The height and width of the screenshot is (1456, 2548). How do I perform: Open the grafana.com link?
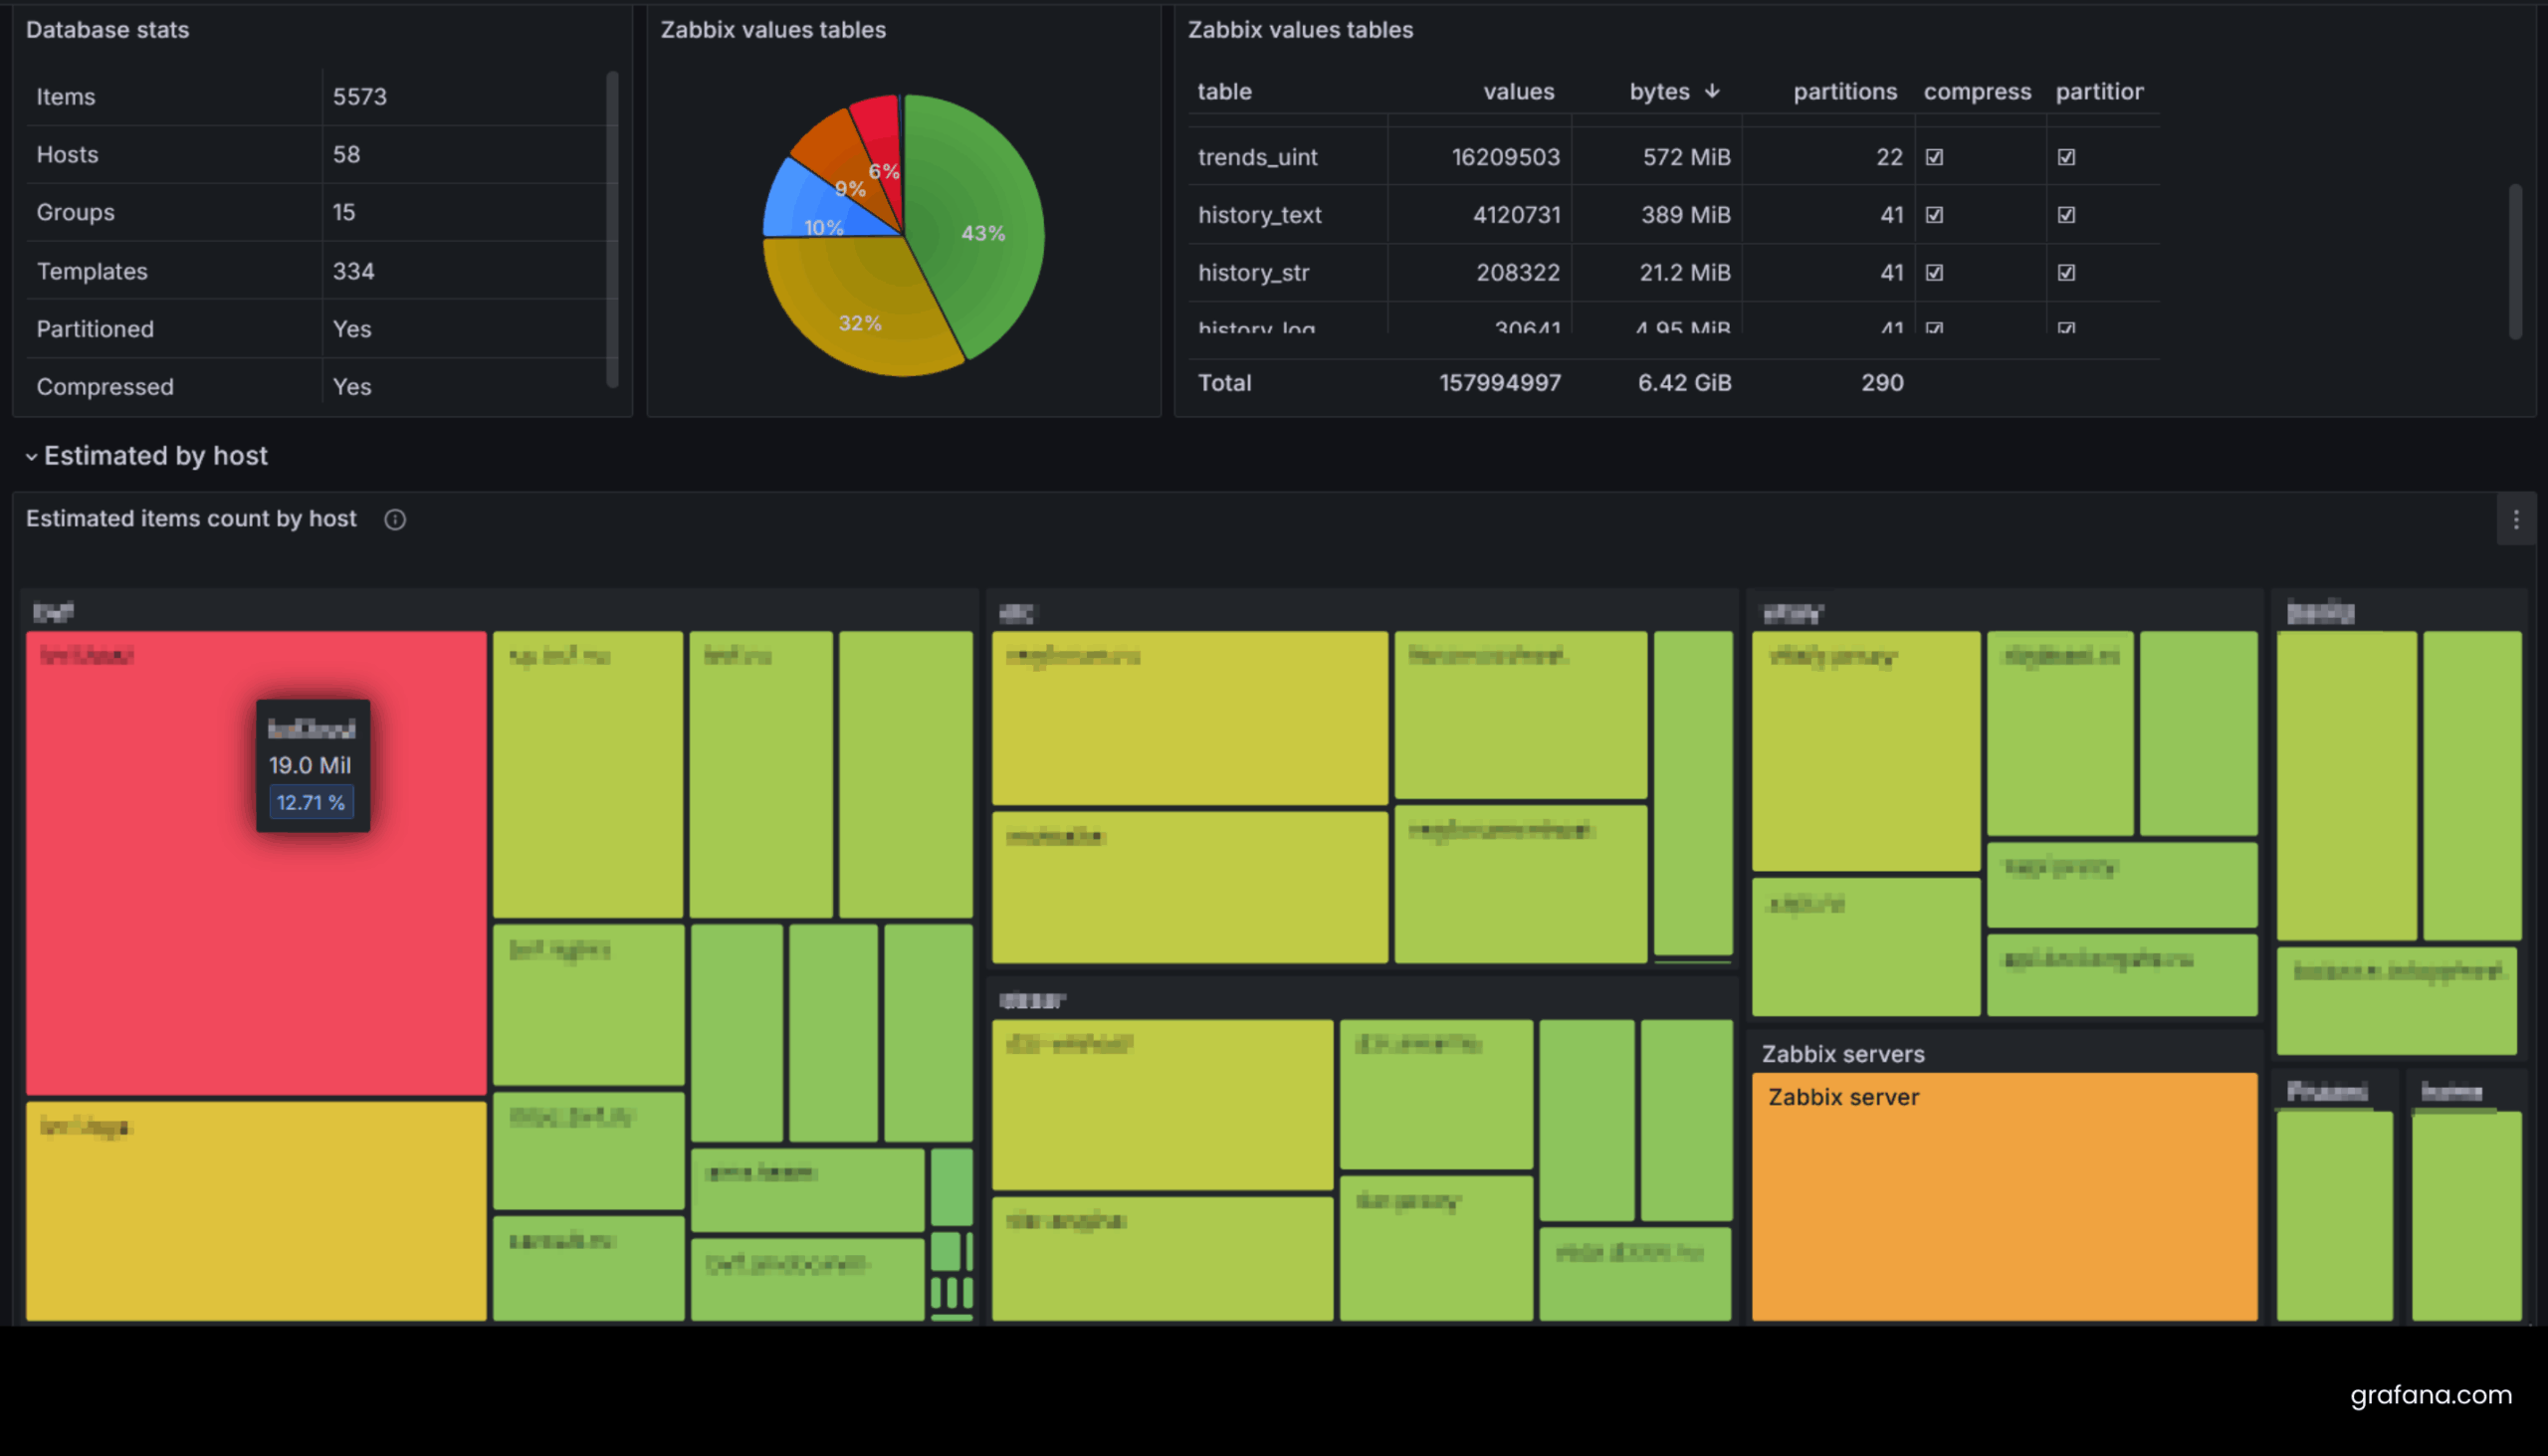[2430, 1394]
